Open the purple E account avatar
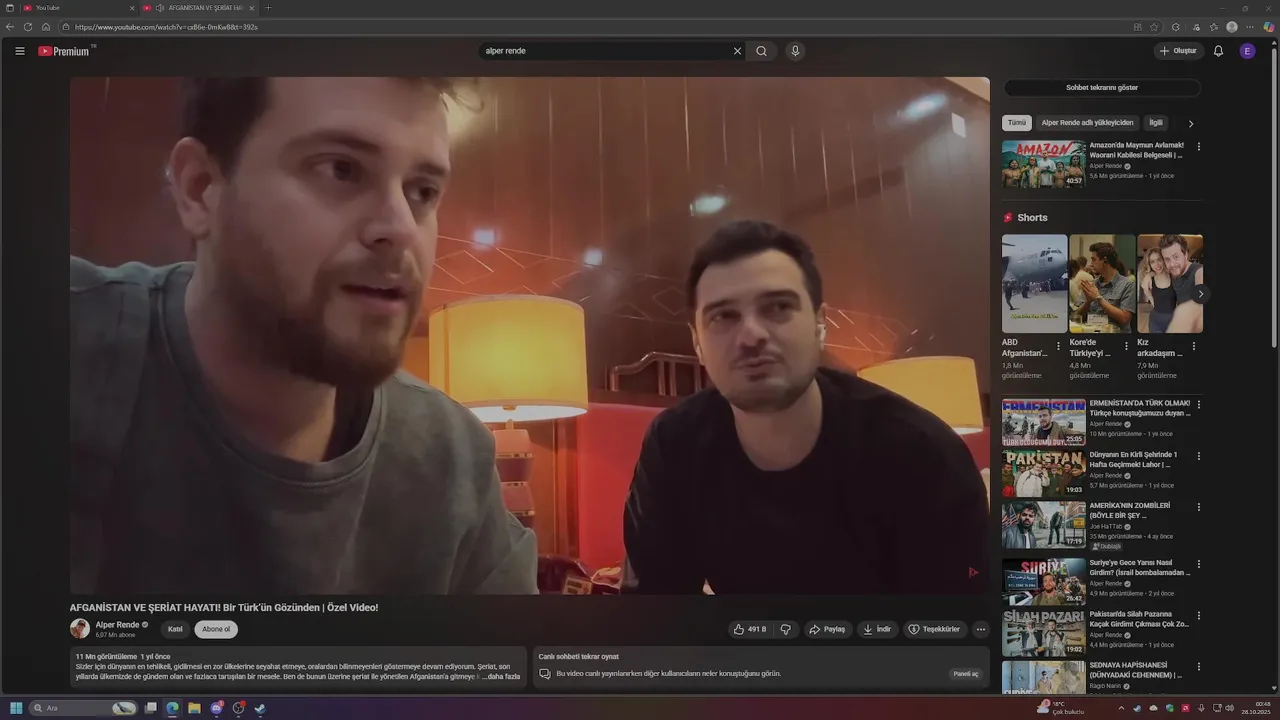This screenshot has width=1280, height=720. (1247, 51)
